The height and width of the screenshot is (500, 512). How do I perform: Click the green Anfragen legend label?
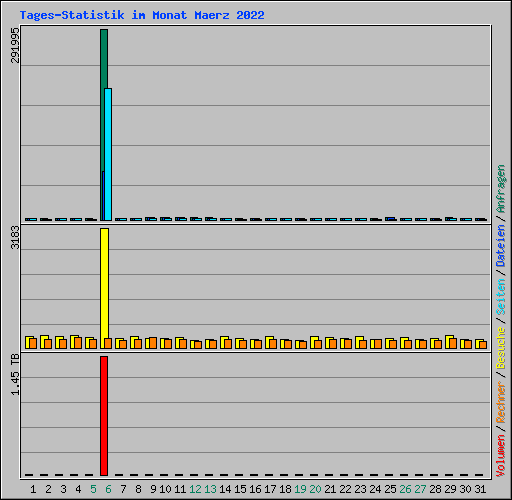point(501,188)
